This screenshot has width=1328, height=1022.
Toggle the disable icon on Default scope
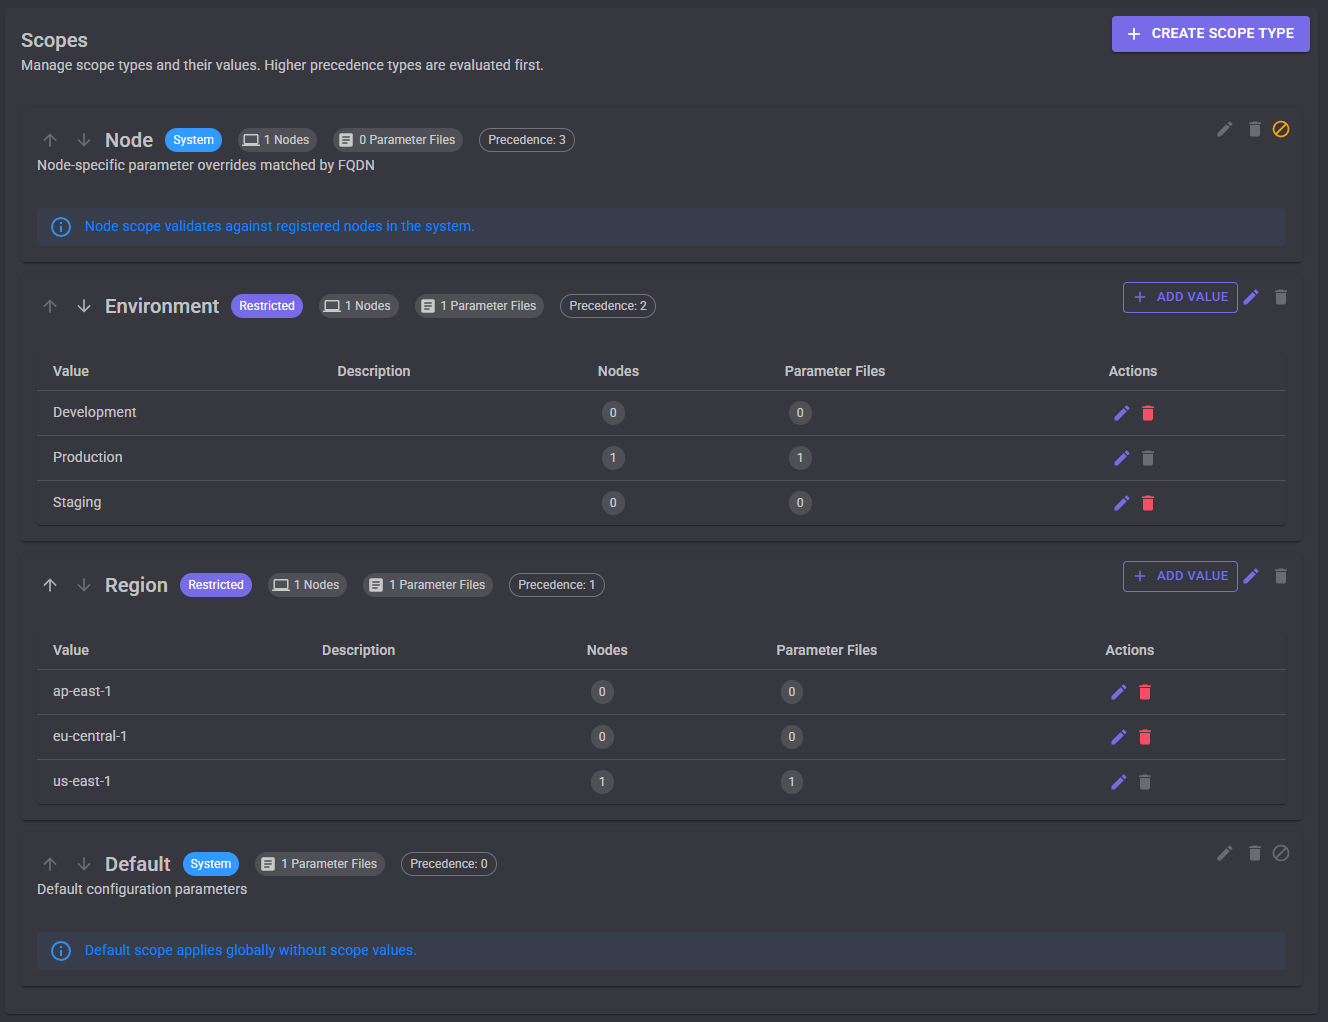tap(1281, 853)
